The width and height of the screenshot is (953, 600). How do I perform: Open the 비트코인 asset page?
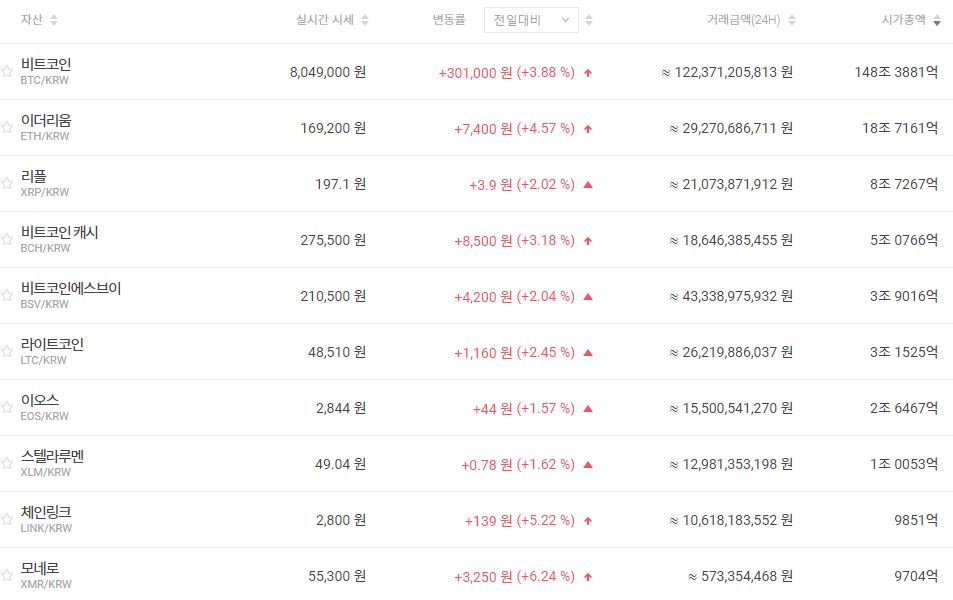pyautogui.click(x=46, y=65)
